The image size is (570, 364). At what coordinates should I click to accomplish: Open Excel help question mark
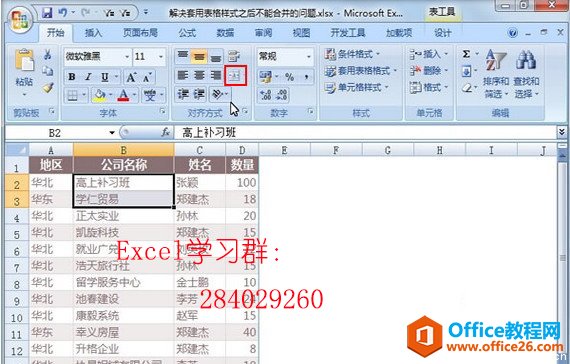(x=513, y=33)
